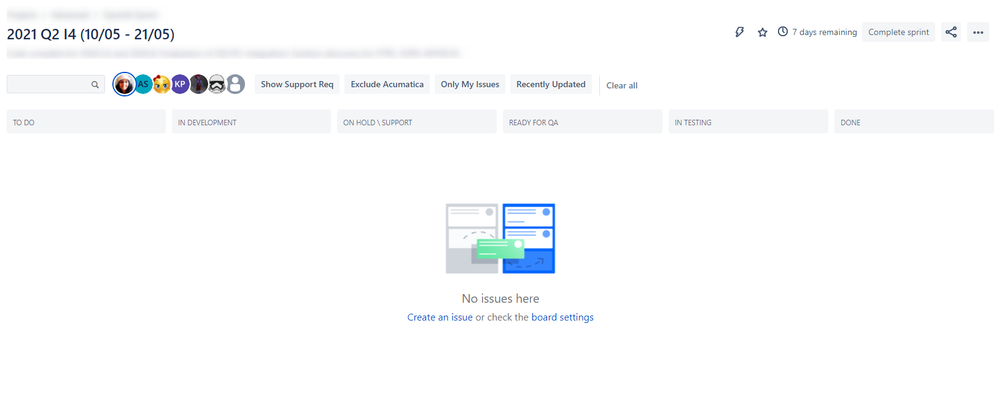
Task: Toggle Exclude Acumatica quick filter
Action: coord(387,84)
